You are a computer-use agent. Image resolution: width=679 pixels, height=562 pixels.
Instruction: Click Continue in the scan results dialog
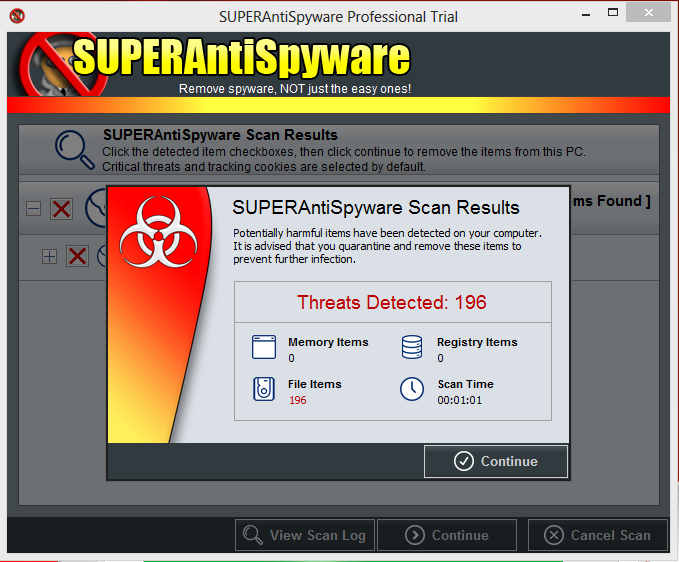[x=495, y=462]
